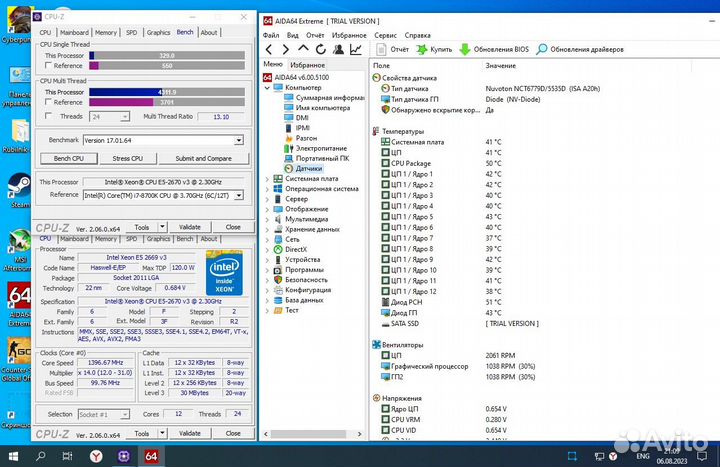The image size is (720, 467).
Task: Click right arrow of tree horizontal scrollbar
Action: tap(360, 434)
